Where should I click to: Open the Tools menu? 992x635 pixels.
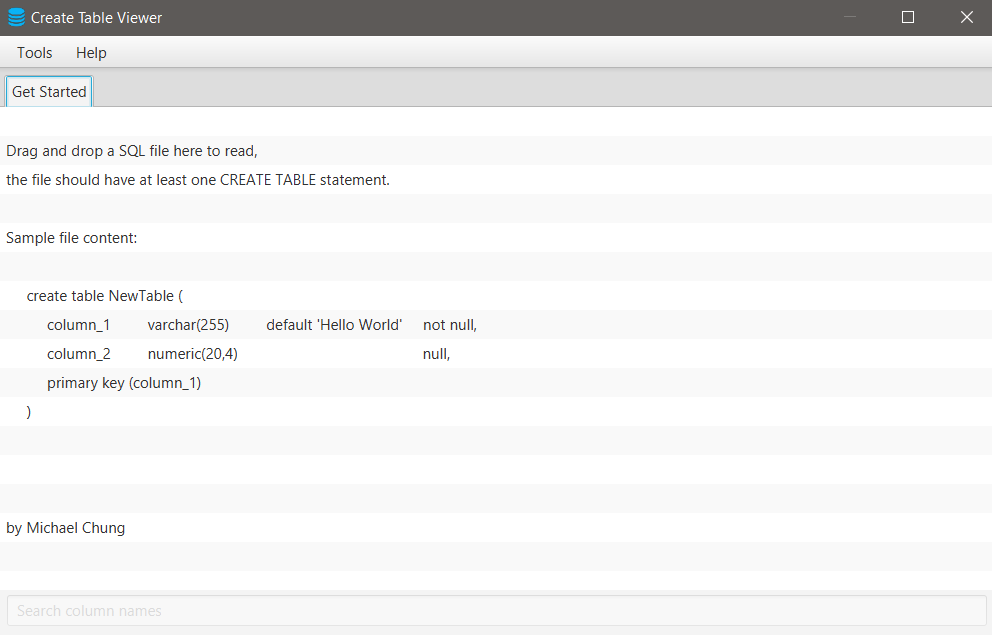(34, 52)
